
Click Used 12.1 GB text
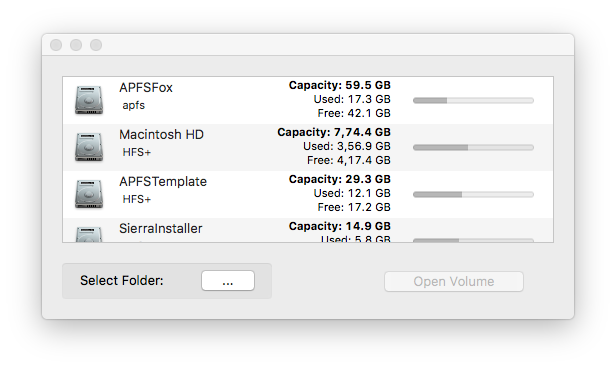352,193
